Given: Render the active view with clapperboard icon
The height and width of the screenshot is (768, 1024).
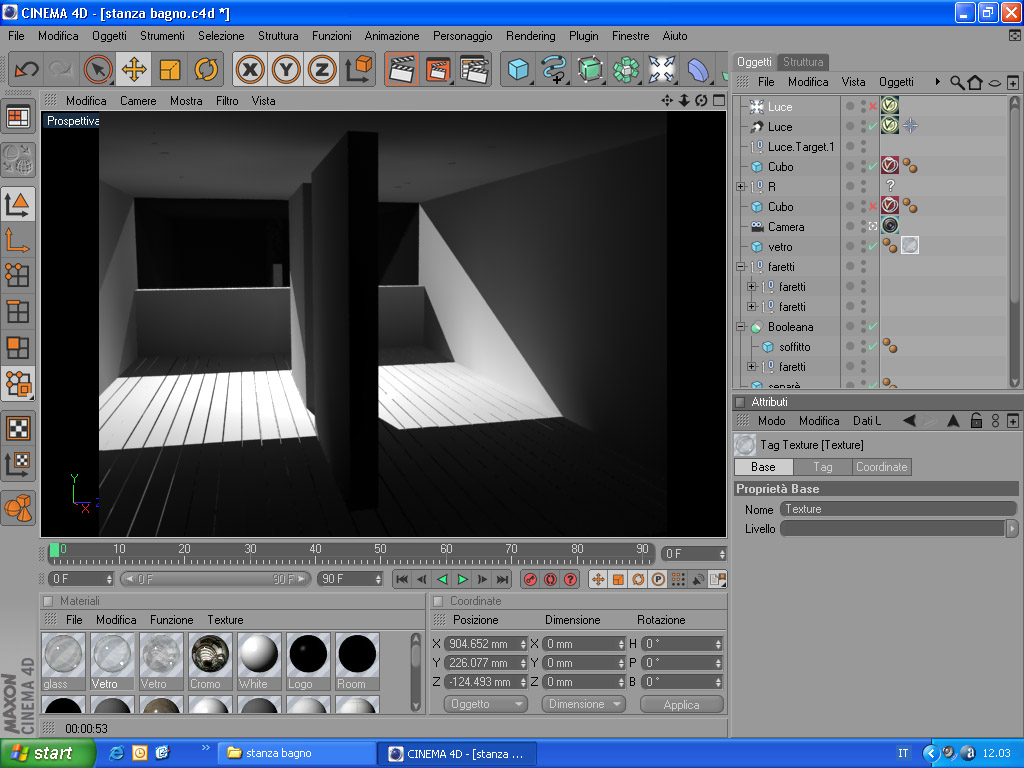Looking at the screenshot, I should (x=402, y=69).
